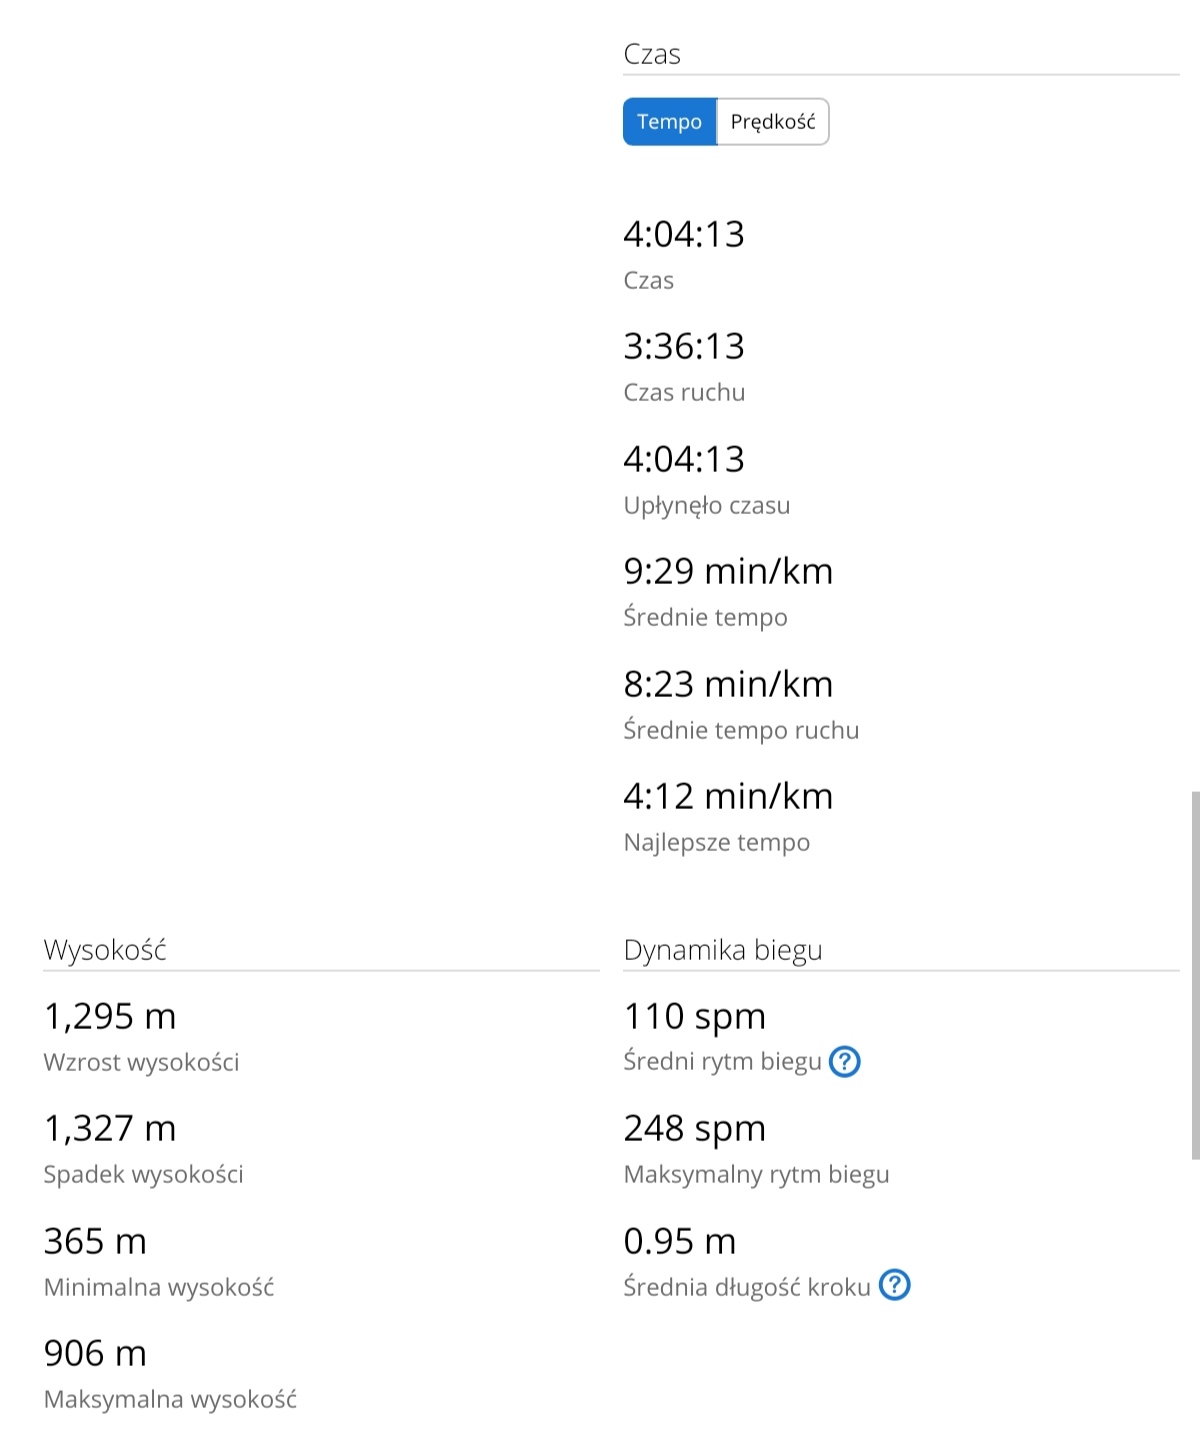Select the 110 spm cadence value

(x=694, y=1016)
